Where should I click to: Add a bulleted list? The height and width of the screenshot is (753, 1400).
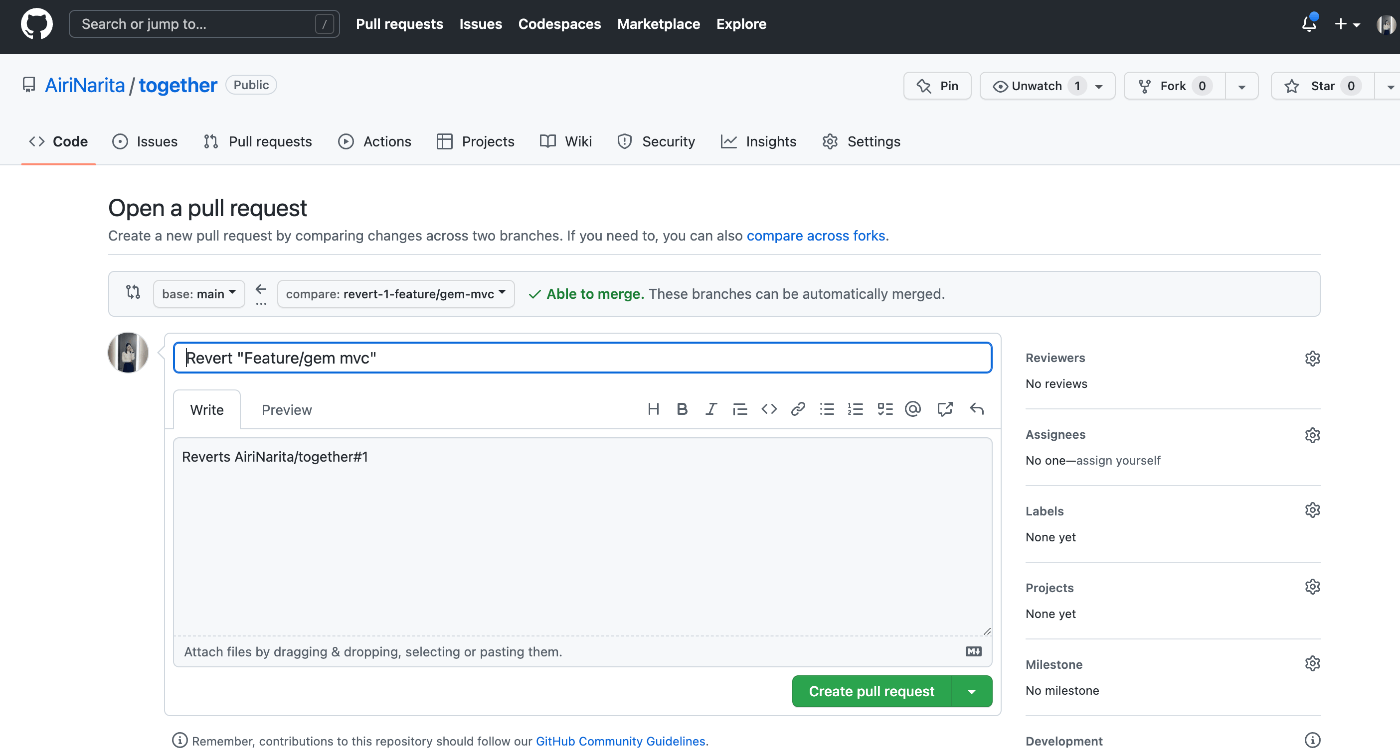click(x=827, y=409)
